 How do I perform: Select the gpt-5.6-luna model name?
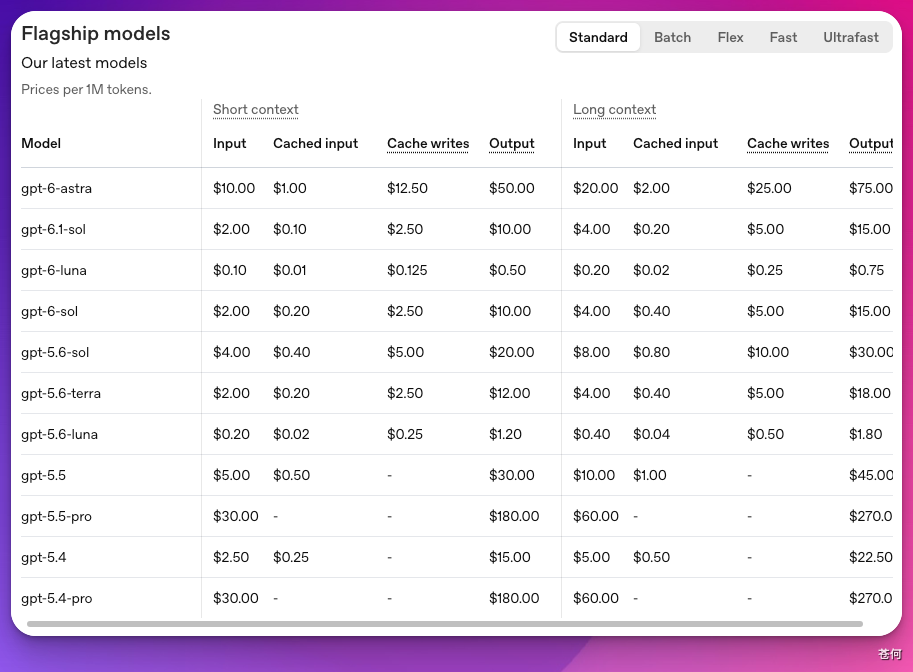pyautogui.click(x=59, y=434)
